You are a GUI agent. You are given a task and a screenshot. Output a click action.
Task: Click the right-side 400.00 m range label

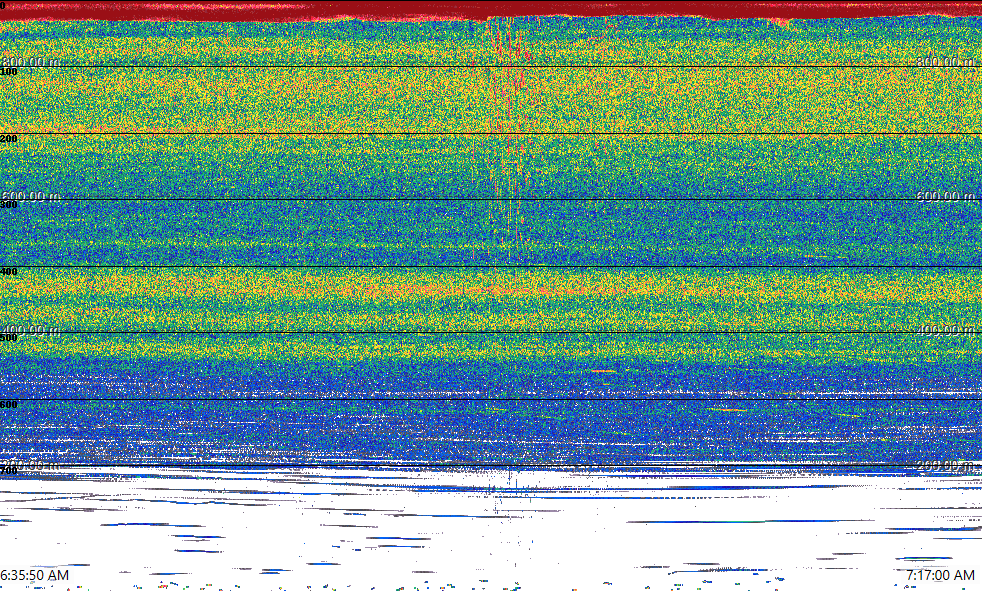coord(945,330)
